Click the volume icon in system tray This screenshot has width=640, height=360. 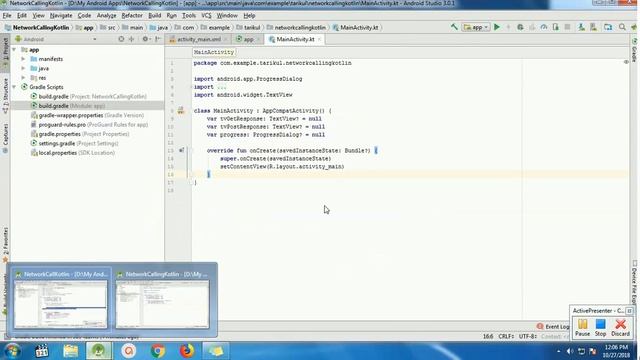(x=570, y=351)
